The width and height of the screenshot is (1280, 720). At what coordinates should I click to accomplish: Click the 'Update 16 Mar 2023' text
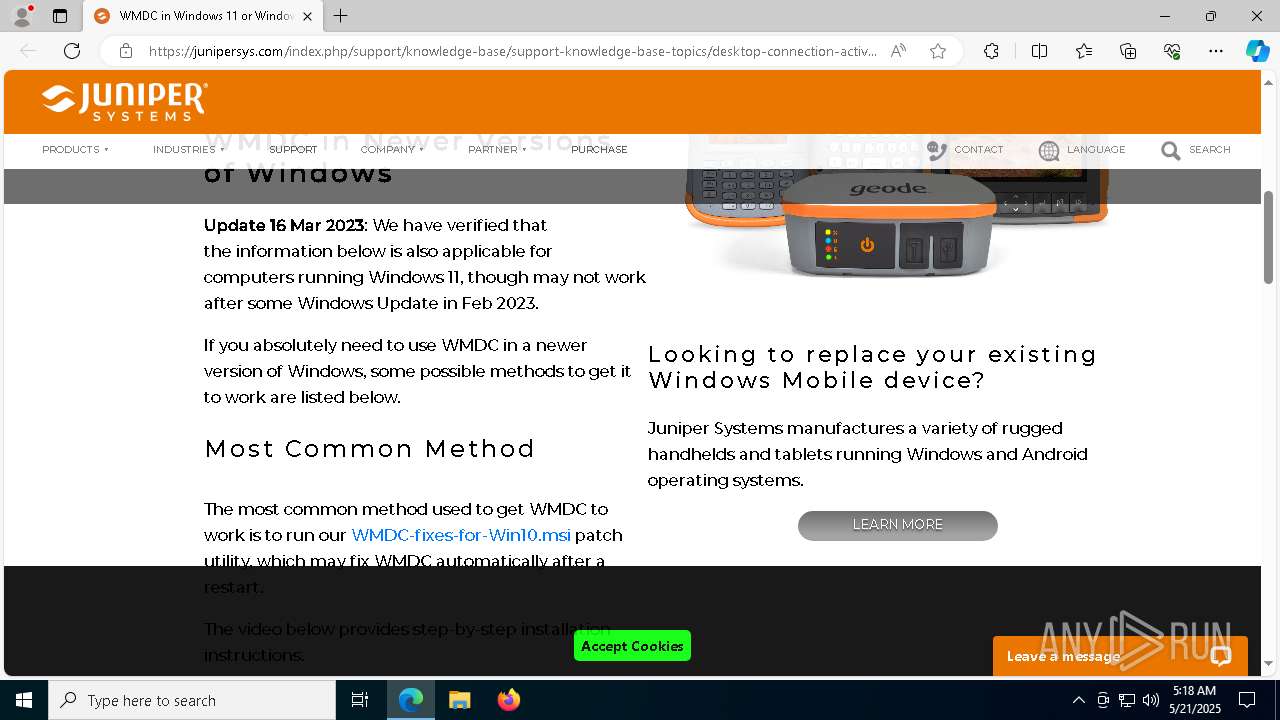click(x=284, y=225)
